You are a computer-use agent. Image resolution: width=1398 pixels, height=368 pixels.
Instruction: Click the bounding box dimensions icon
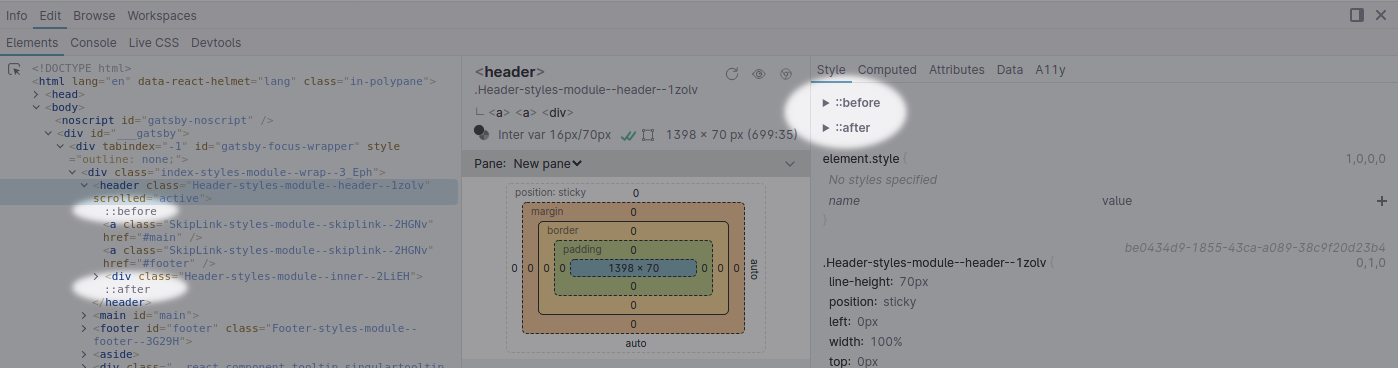648,135
